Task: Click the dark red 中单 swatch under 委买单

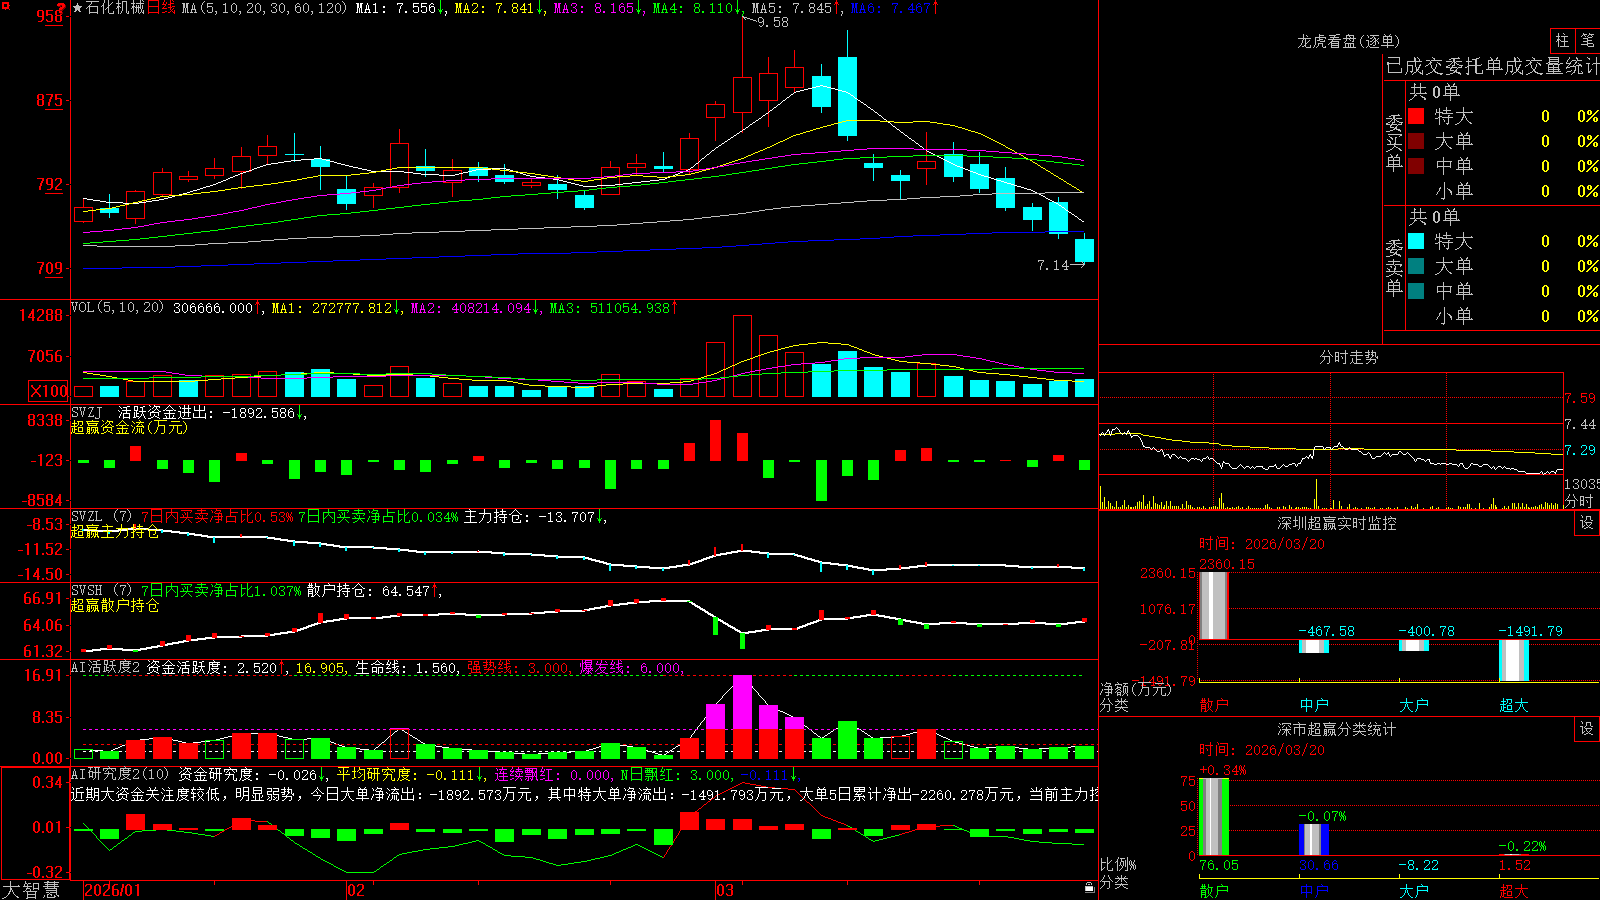Action: tap(1416, 166)
